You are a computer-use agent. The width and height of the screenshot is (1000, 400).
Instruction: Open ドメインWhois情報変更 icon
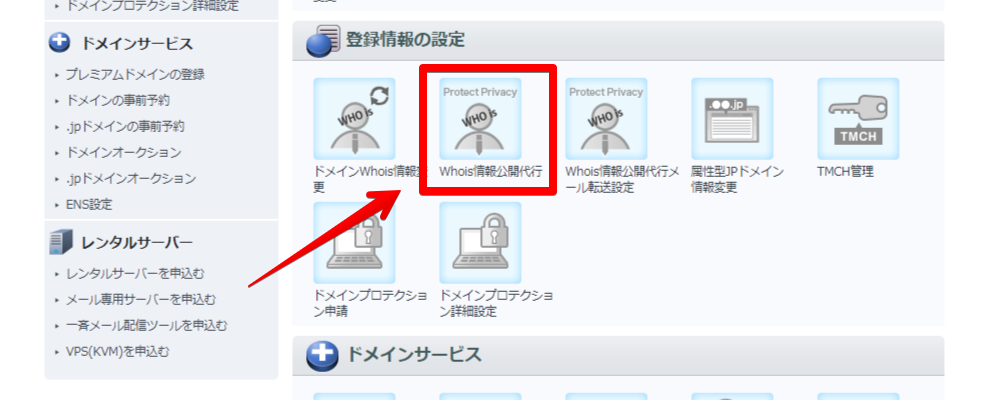coord(354,119)
